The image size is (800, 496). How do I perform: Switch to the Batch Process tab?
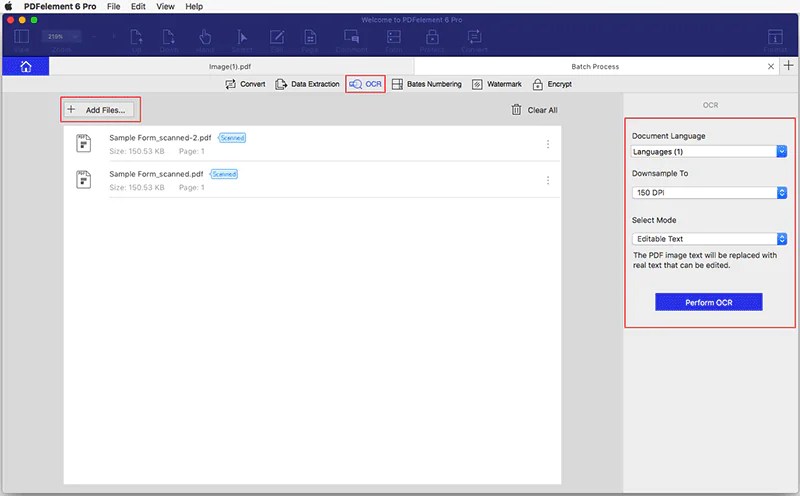(595, 67)
